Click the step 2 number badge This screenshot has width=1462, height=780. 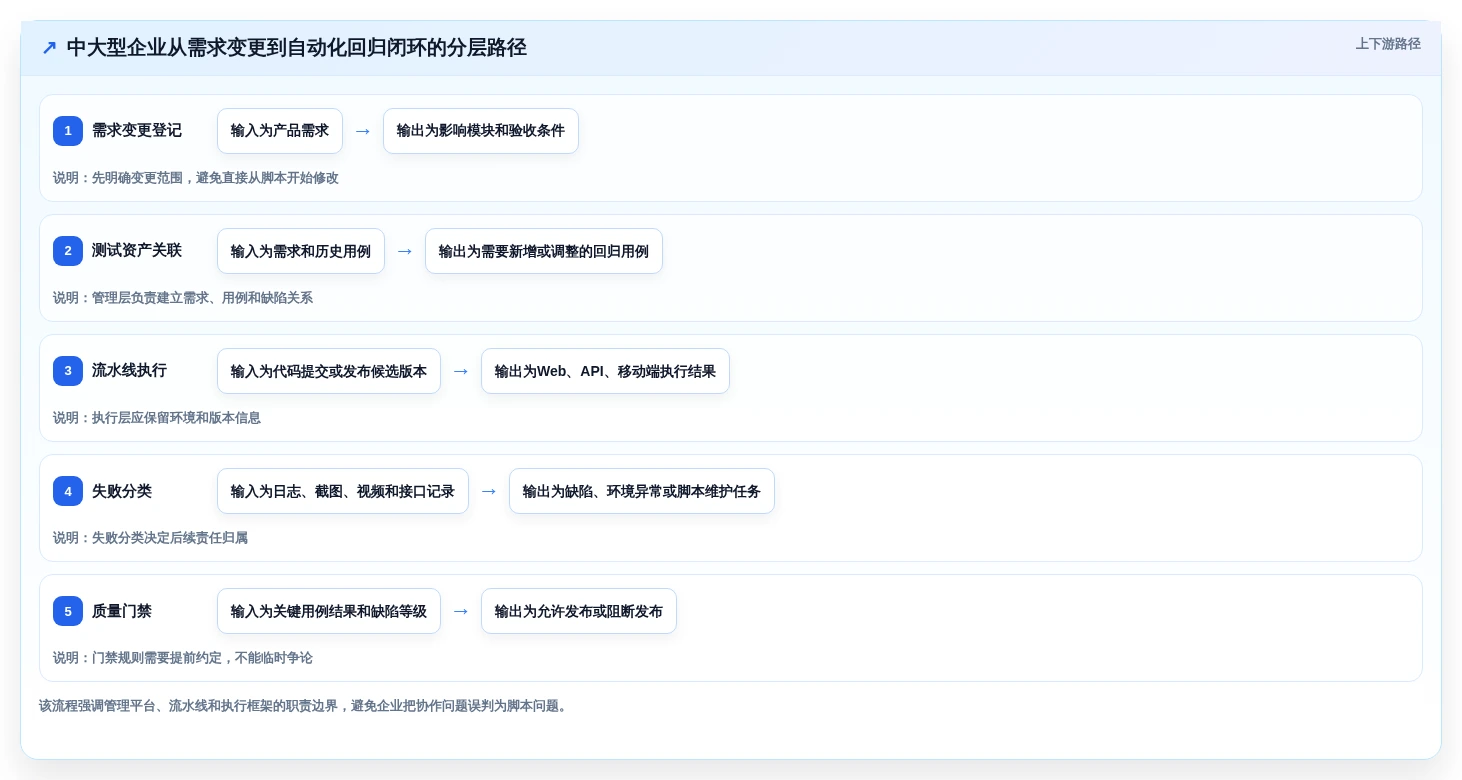(68, 251)
